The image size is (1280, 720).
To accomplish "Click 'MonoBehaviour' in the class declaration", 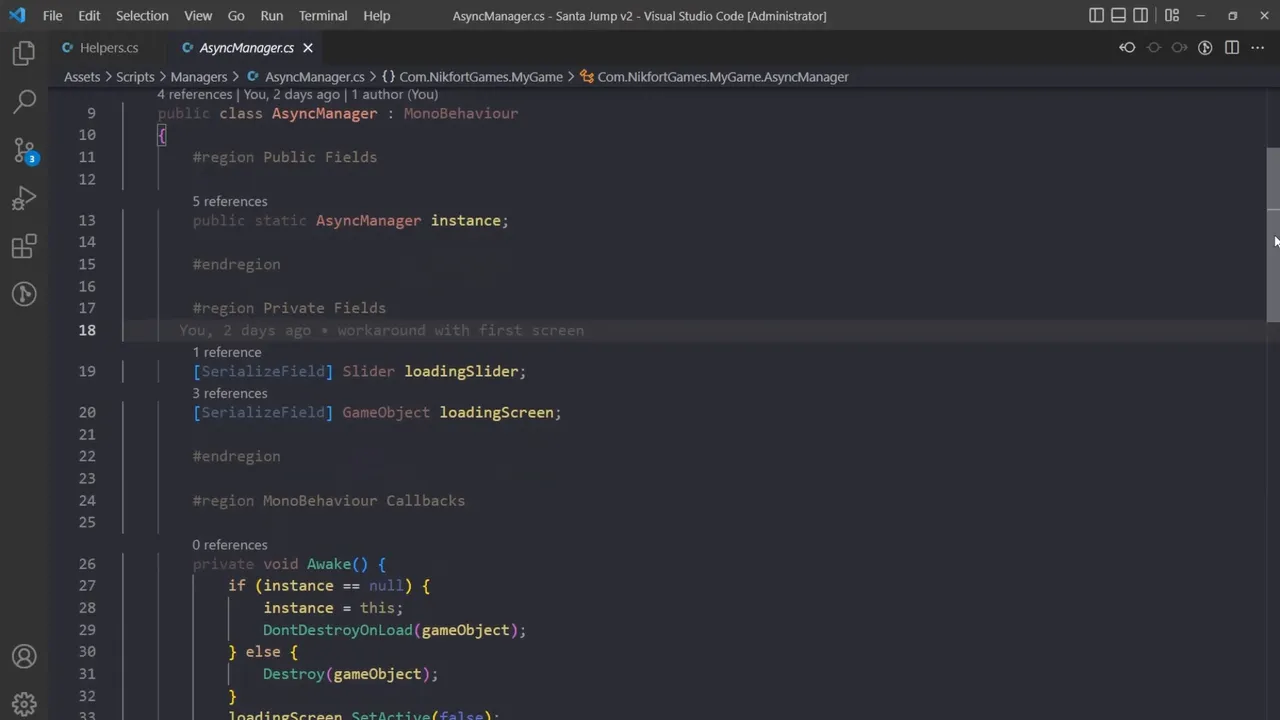I will pyautogui.click(x=461, y=114).
